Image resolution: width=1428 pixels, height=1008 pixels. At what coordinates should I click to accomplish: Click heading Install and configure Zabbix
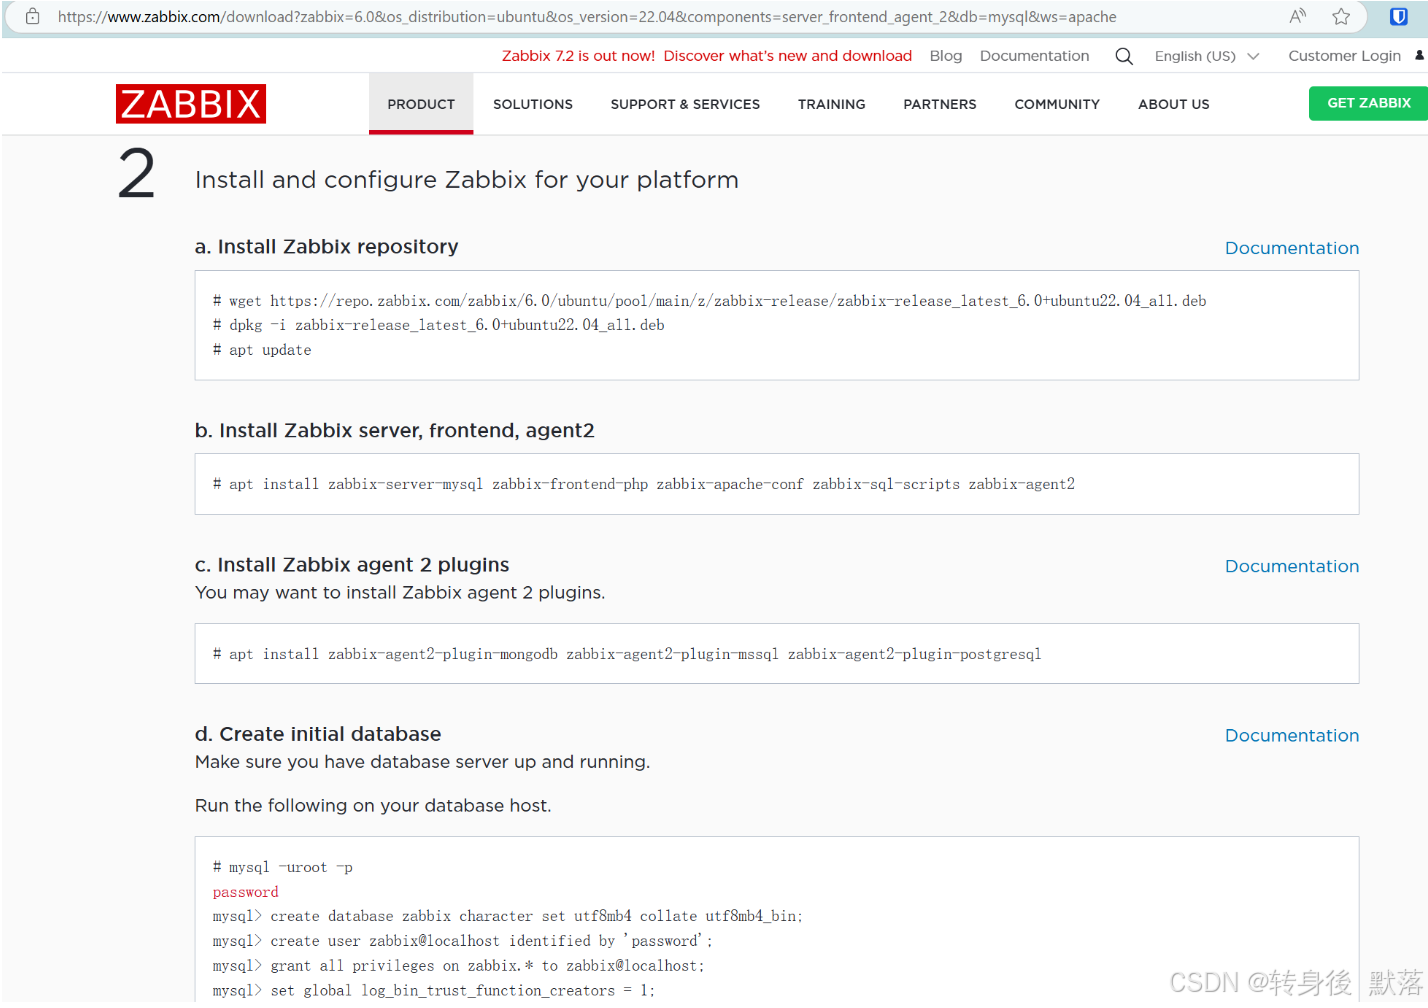(x=467, y=180)
